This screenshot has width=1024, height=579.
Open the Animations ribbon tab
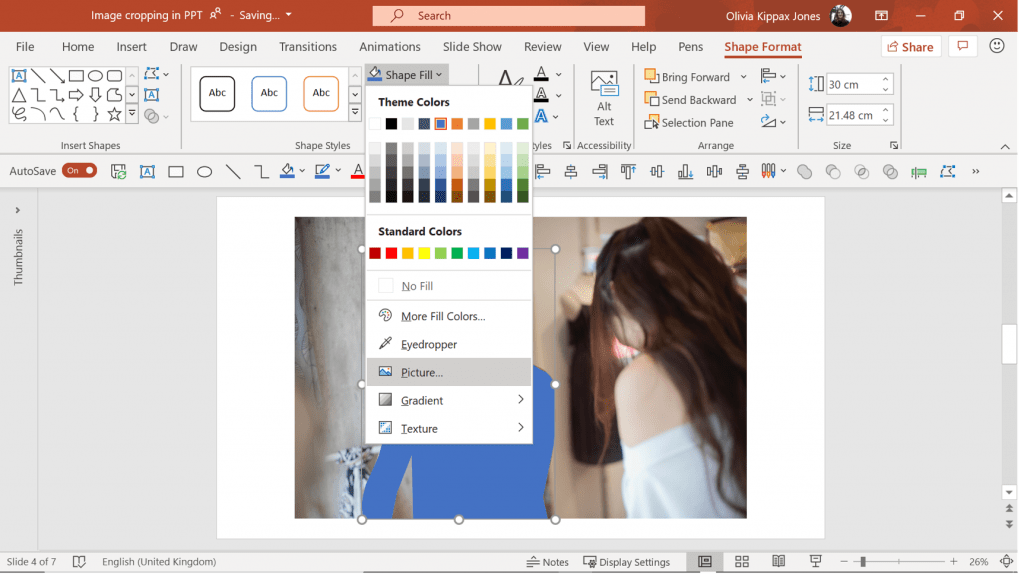click(389, 47)
